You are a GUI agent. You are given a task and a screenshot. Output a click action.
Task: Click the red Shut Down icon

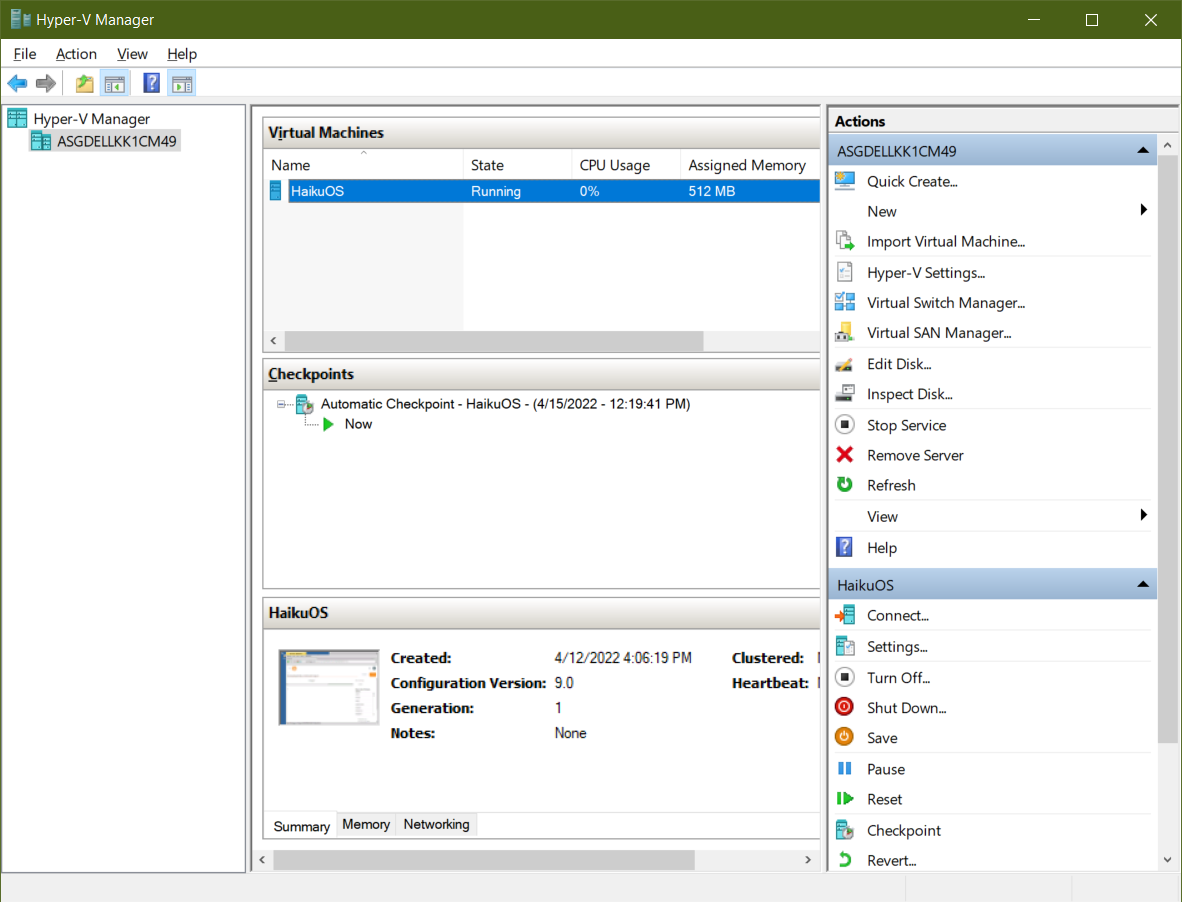(845, 707)
